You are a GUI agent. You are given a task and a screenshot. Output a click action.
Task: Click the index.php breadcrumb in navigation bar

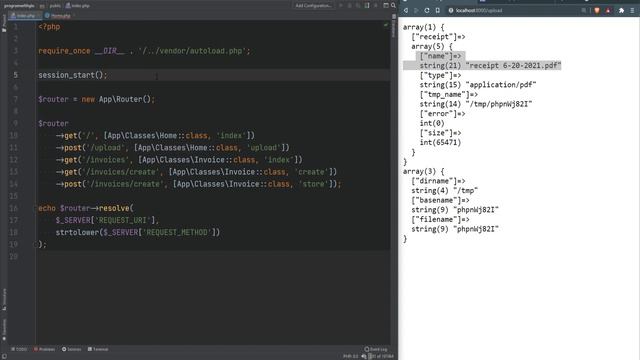click(x=78, y=6)
